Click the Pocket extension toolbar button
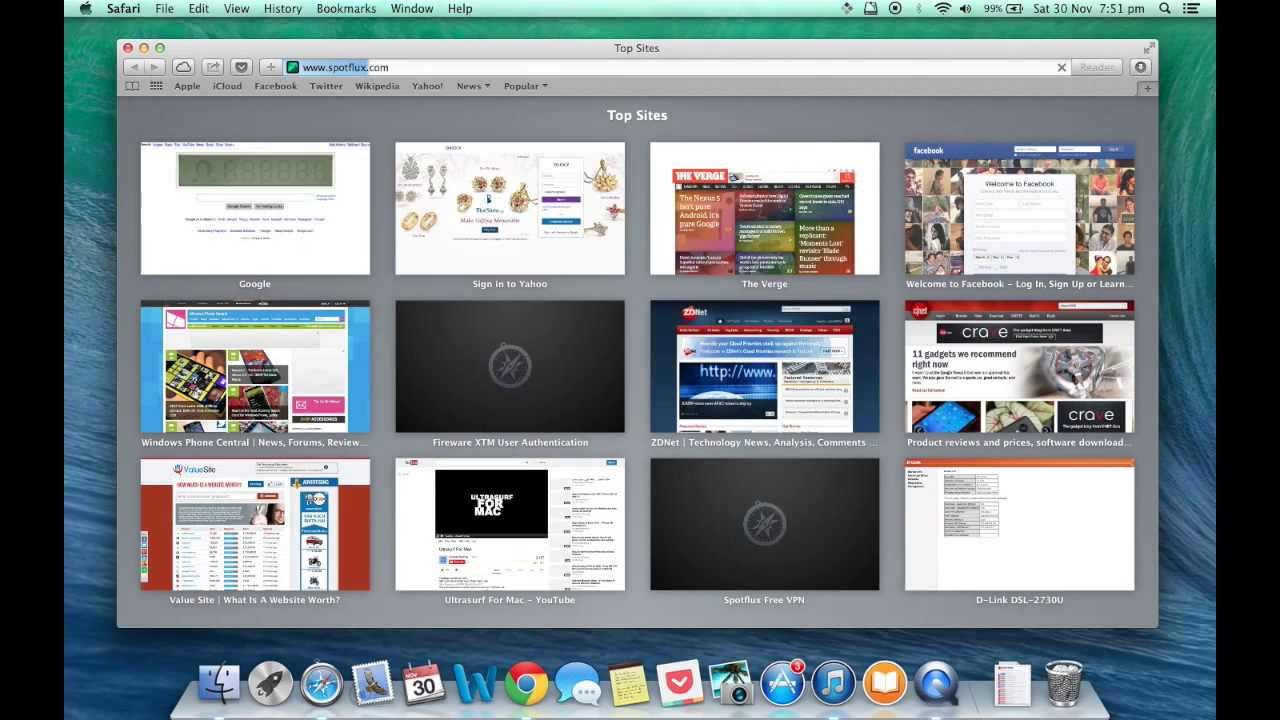Screen dimensions: 1280x720 [241, 67]
